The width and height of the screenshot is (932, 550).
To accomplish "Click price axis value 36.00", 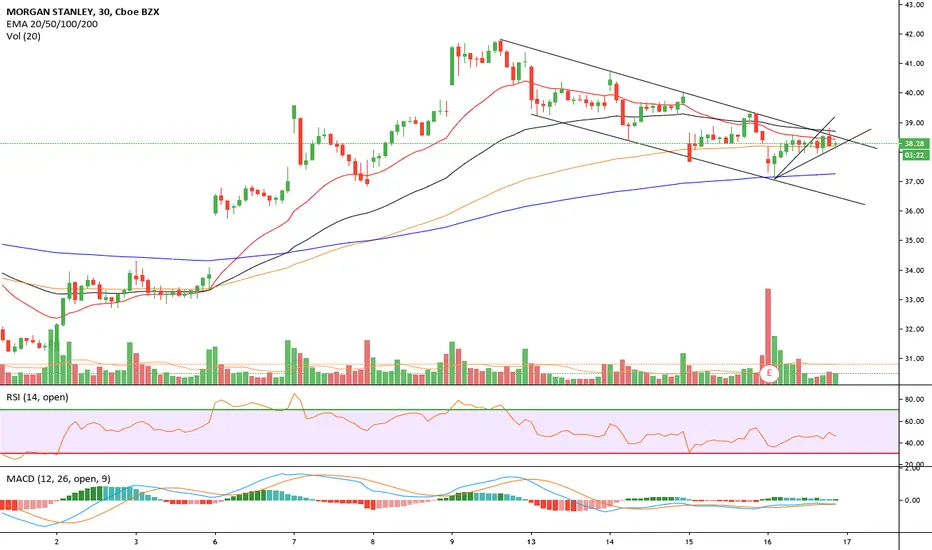I will pos(914,211).
